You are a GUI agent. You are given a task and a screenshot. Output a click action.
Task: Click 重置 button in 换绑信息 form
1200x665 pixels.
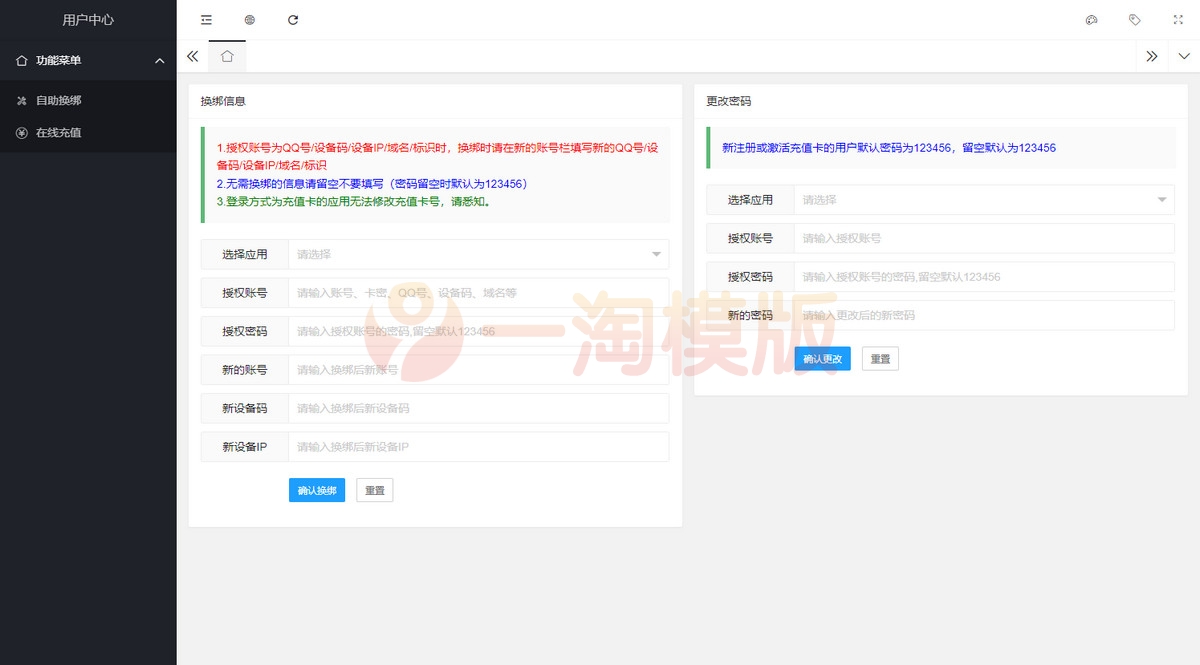[x=375, y=490]
